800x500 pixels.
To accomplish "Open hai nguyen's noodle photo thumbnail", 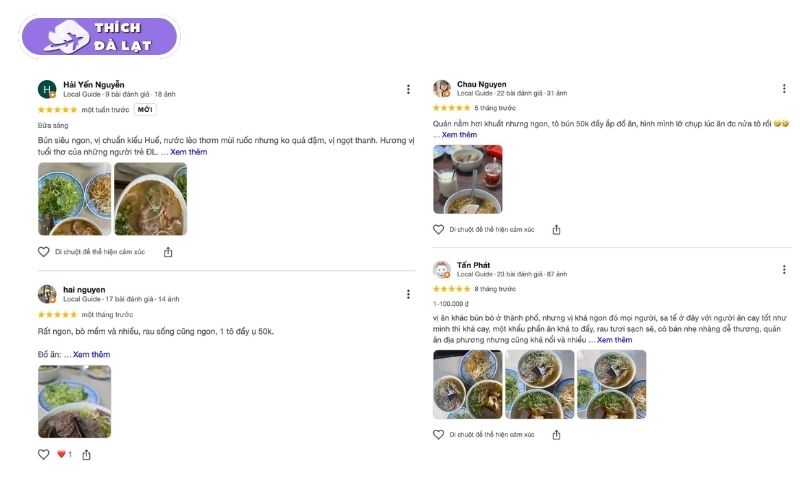I will click(x=75, y=401).
